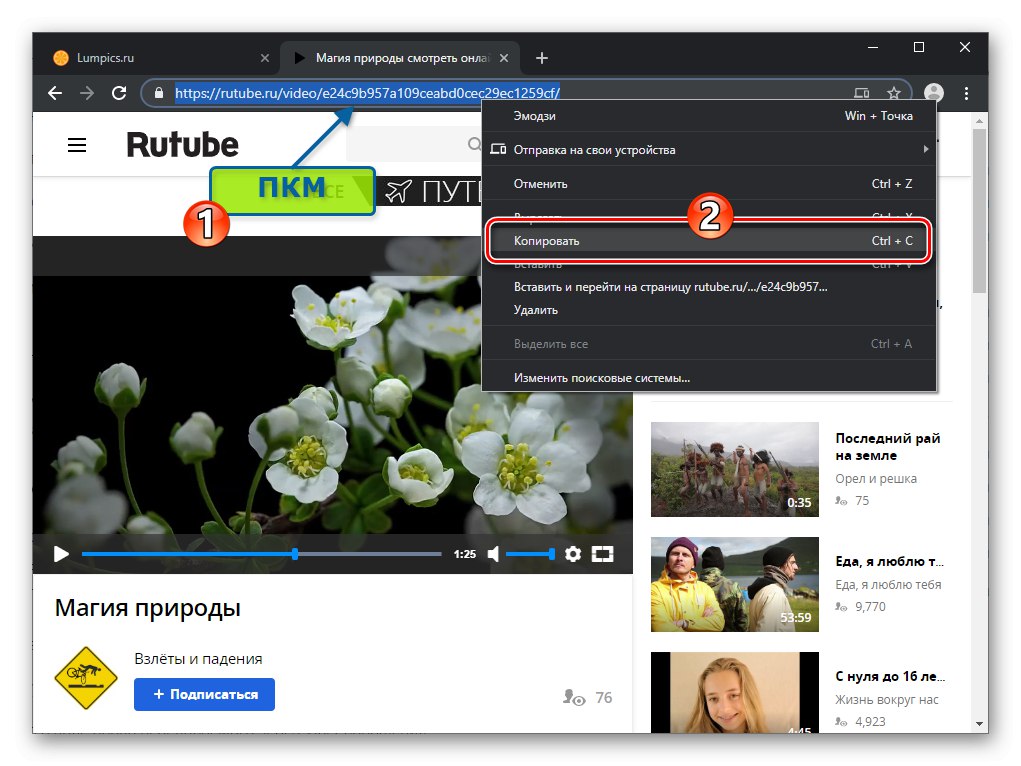The width and height of the screenshot is (1021, 766).
Task: Open Изменить поисковые системы option
Action: tap(709, 378)
